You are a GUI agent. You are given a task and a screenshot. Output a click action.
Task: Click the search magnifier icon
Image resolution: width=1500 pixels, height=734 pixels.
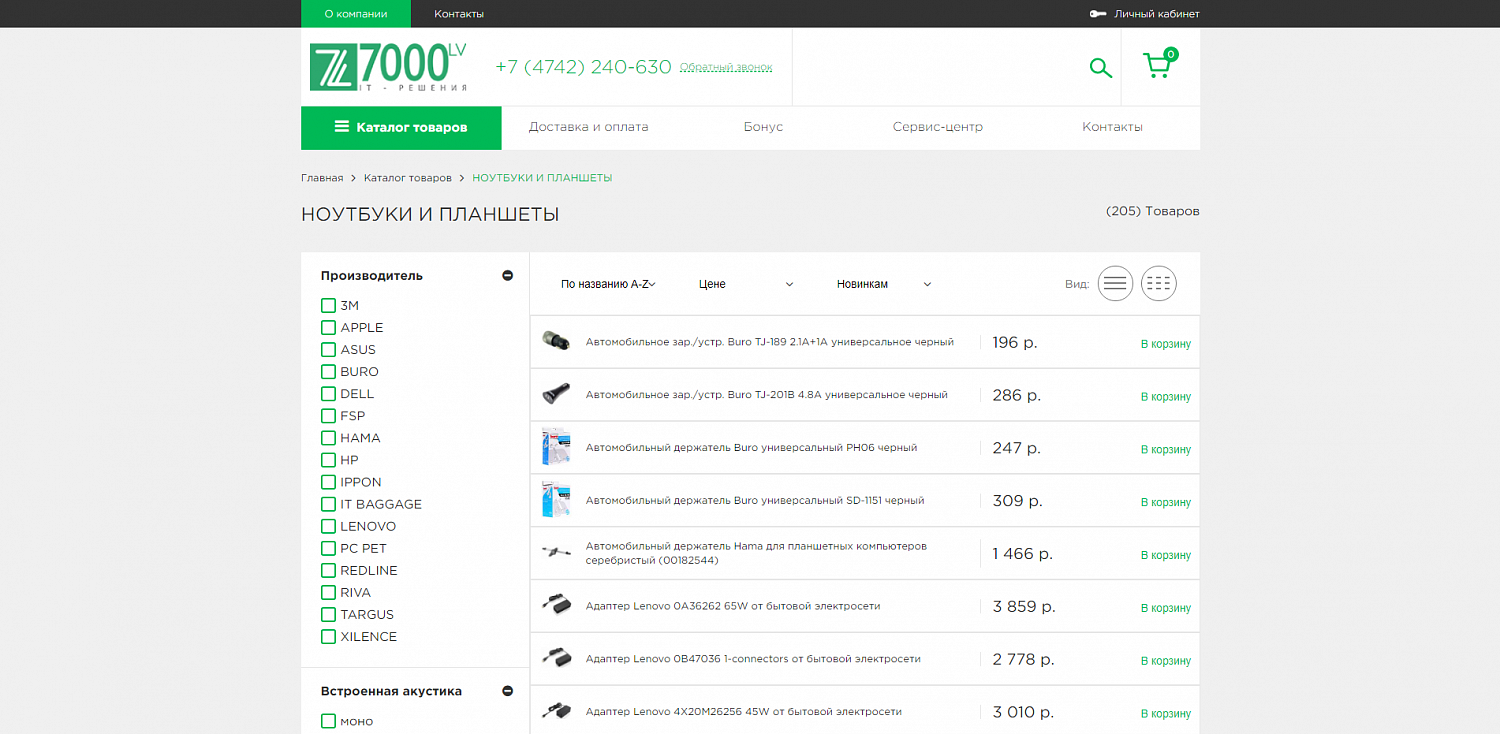pyautogui.click(x=1100, y=68)
